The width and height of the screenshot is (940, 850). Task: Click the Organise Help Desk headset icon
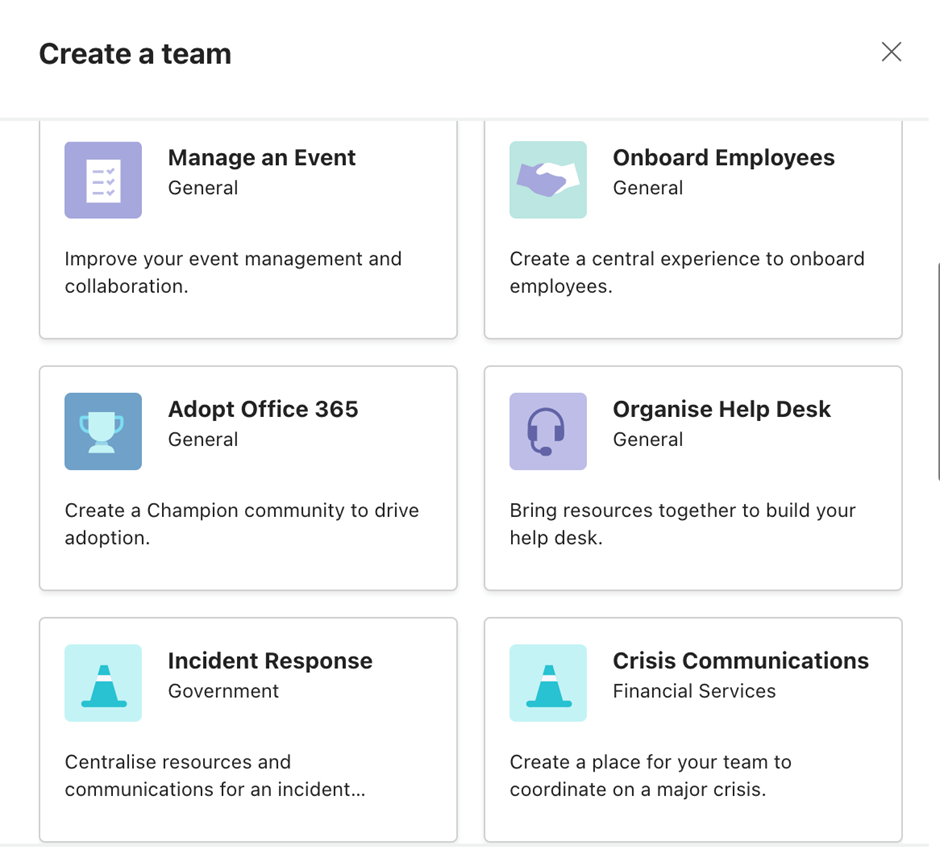click(548, 432)
